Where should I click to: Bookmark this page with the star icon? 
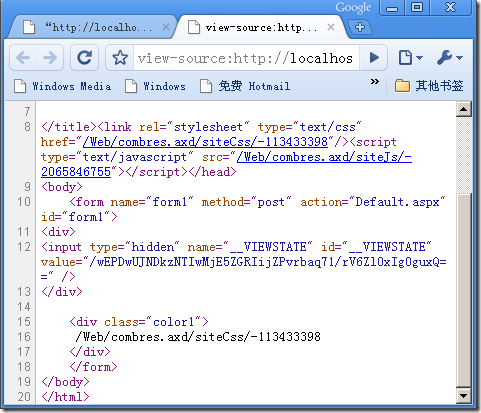pyautogui.click(x=120, y=58)
